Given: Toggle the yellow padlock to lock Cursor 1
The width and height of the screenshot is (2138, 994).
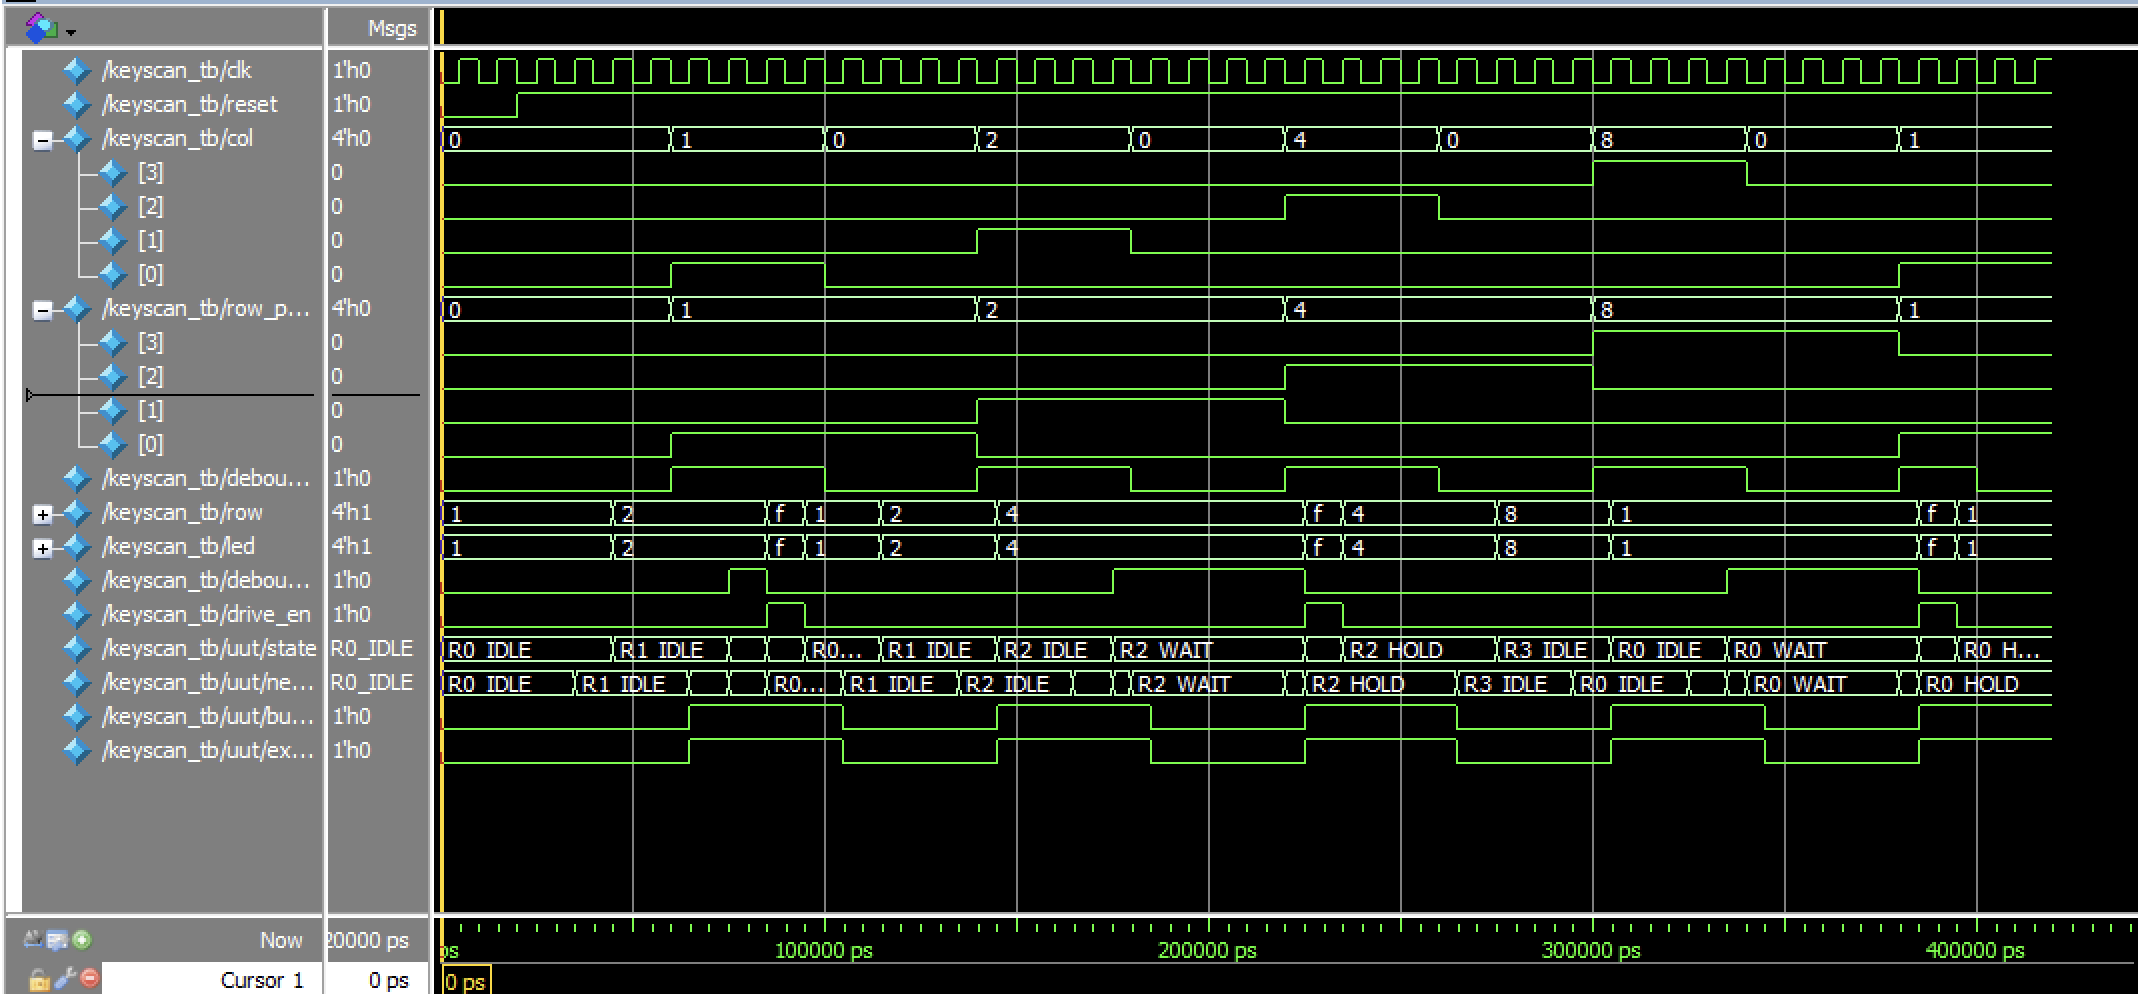Looking at the screenshot, I should (39, 979).
